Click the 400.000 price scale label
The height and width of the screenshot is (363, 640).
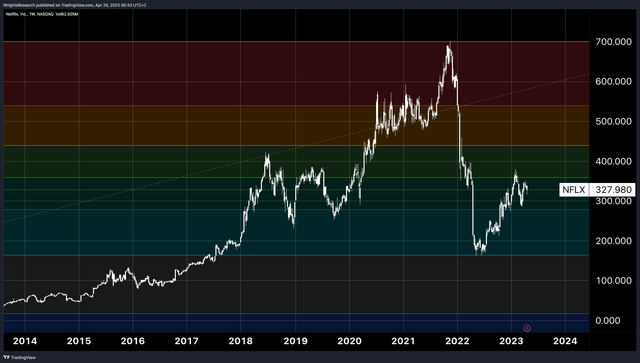click(x=613, y=161)
